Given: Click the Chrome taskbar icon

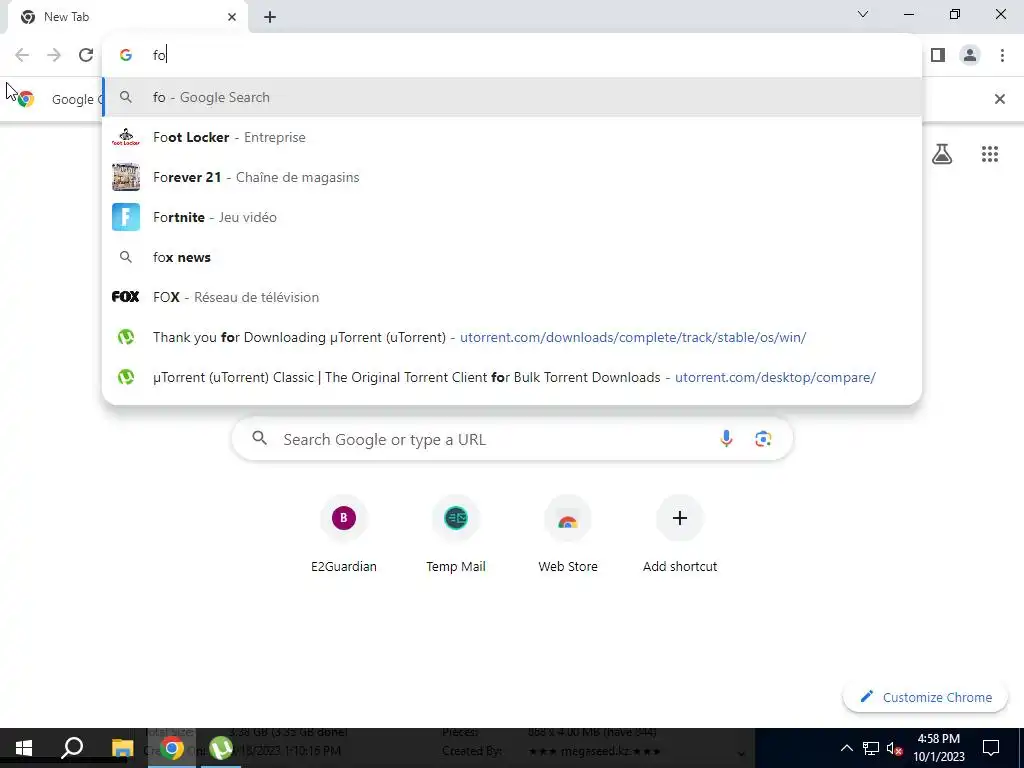Looking at the screenshot, I should click(x=172, y=748).
